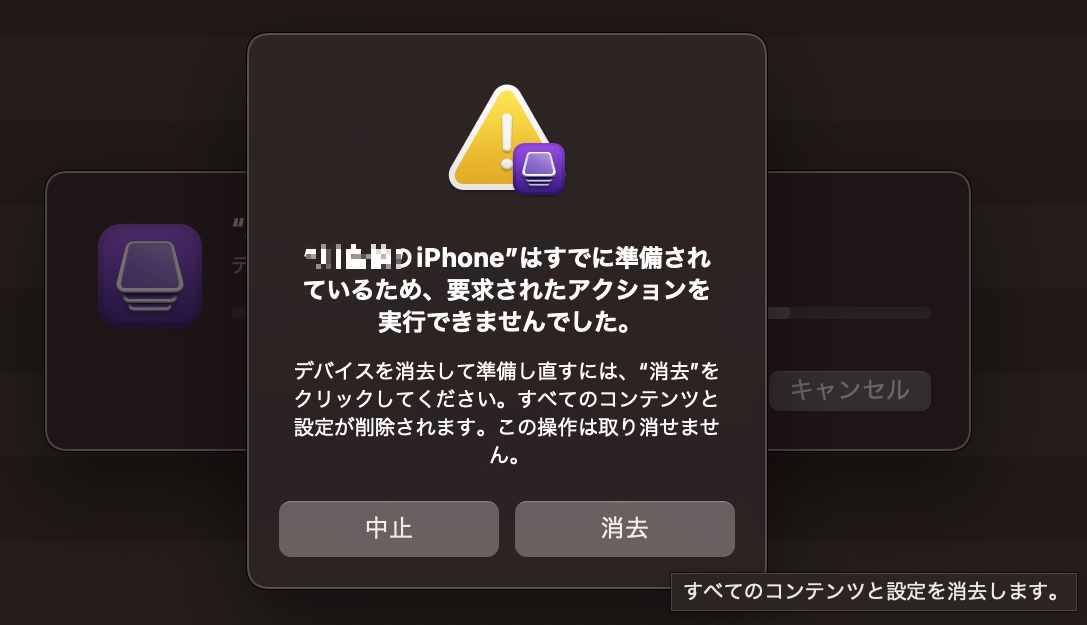
Task: Click the purple Apple Configurator badge on warning
Action: (539, 169)
